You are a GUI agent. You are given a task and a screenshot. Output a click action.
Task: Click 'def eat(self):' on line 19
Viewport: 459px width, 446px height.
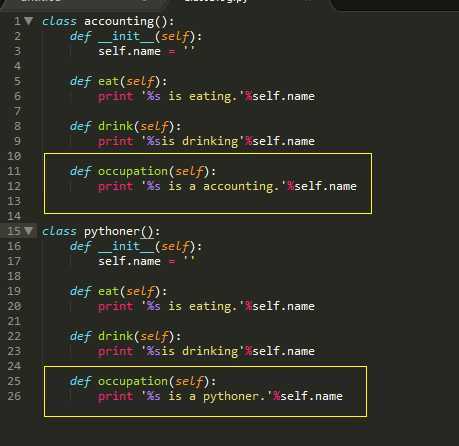tap(119, 291)
